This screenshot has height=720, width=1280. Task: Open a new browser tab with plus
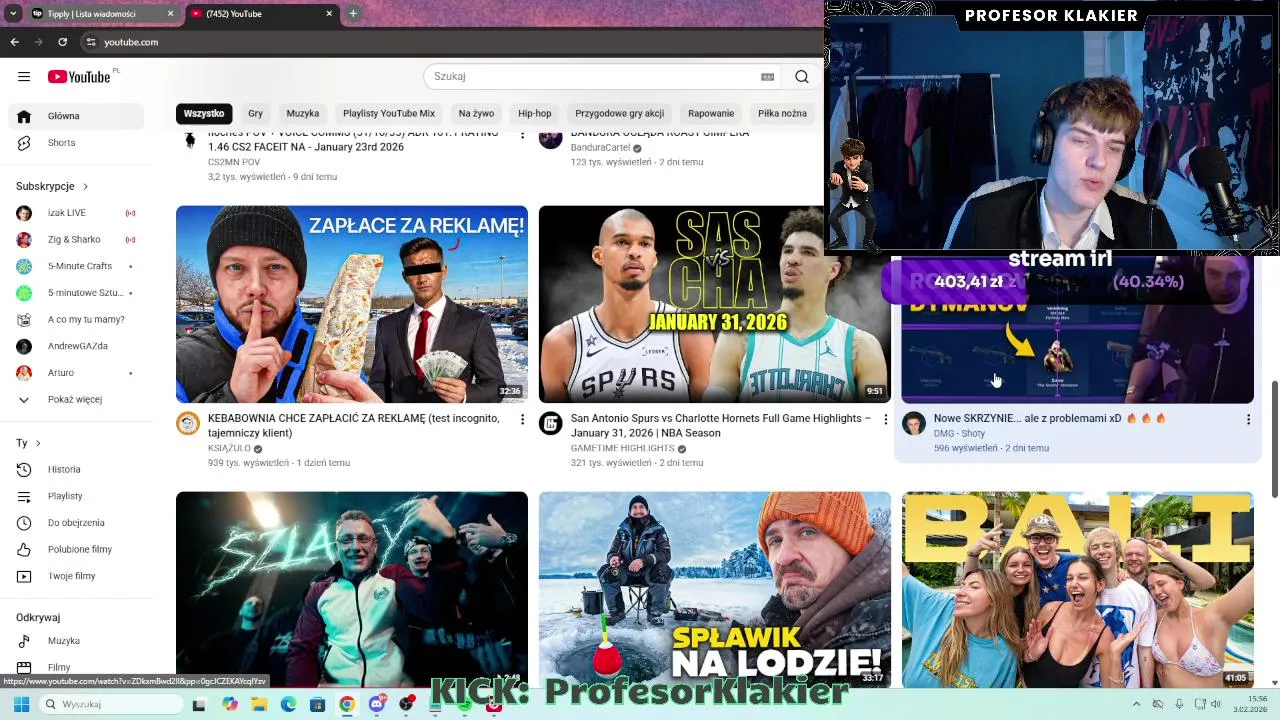353,14
